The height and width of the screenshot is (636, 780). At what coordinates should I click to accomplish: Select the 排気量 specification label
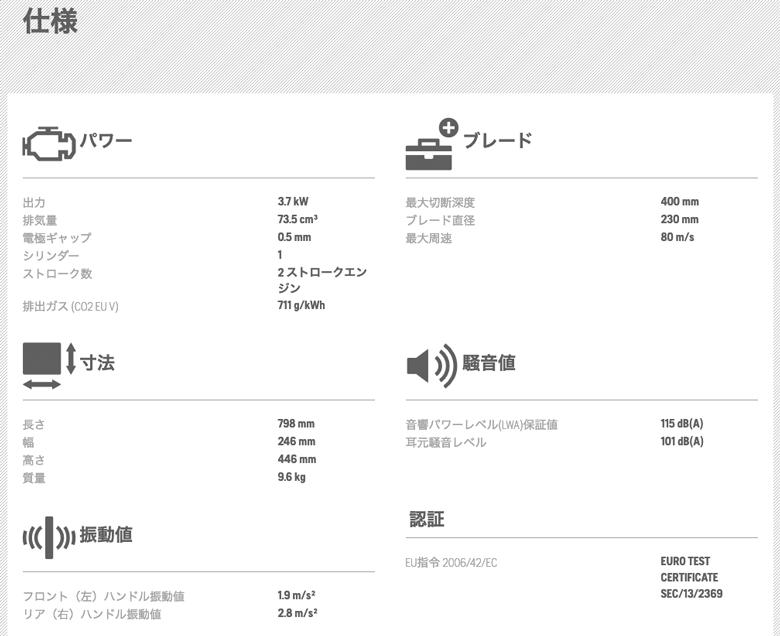[x=40, y=220]
